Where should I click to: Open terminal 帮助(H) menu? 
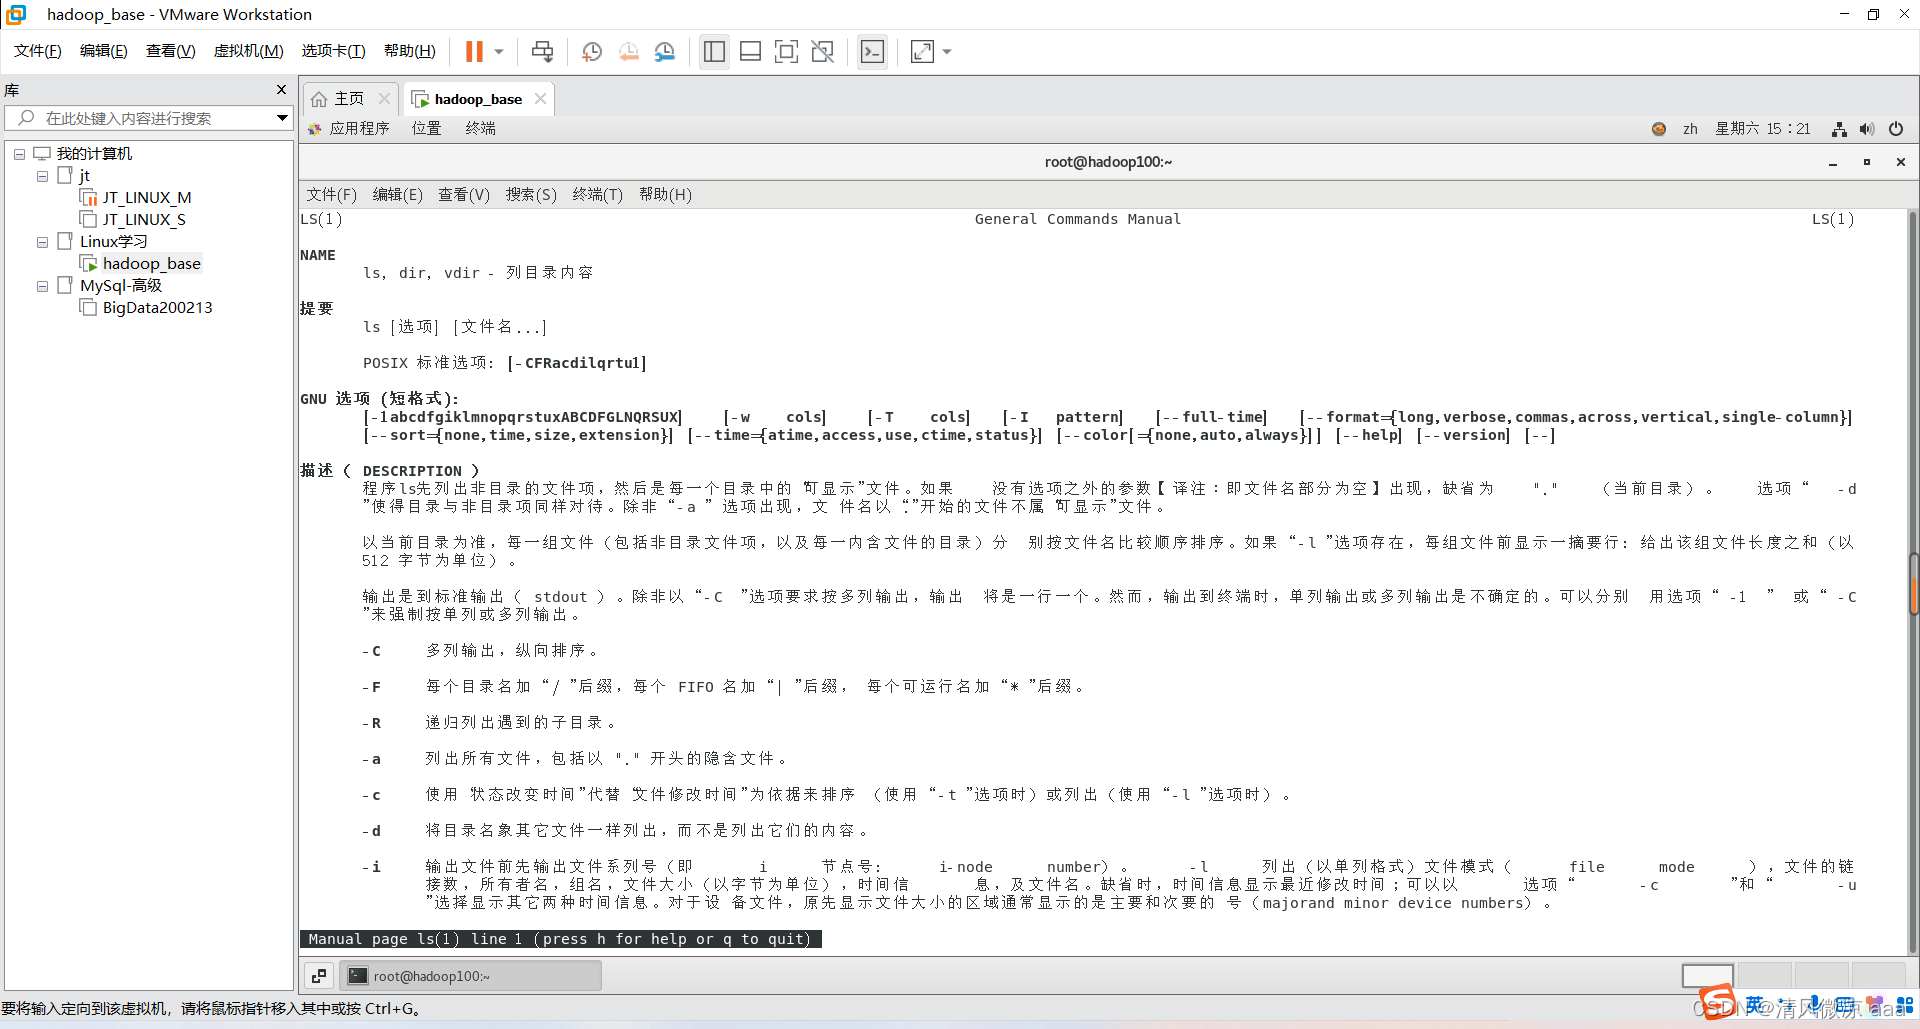(665, 195)
